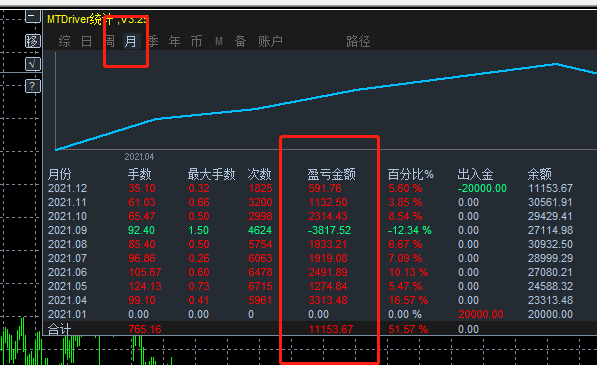Click the balance value 30932.50
This screenshot has width=597, height=365.
point(551,244)
